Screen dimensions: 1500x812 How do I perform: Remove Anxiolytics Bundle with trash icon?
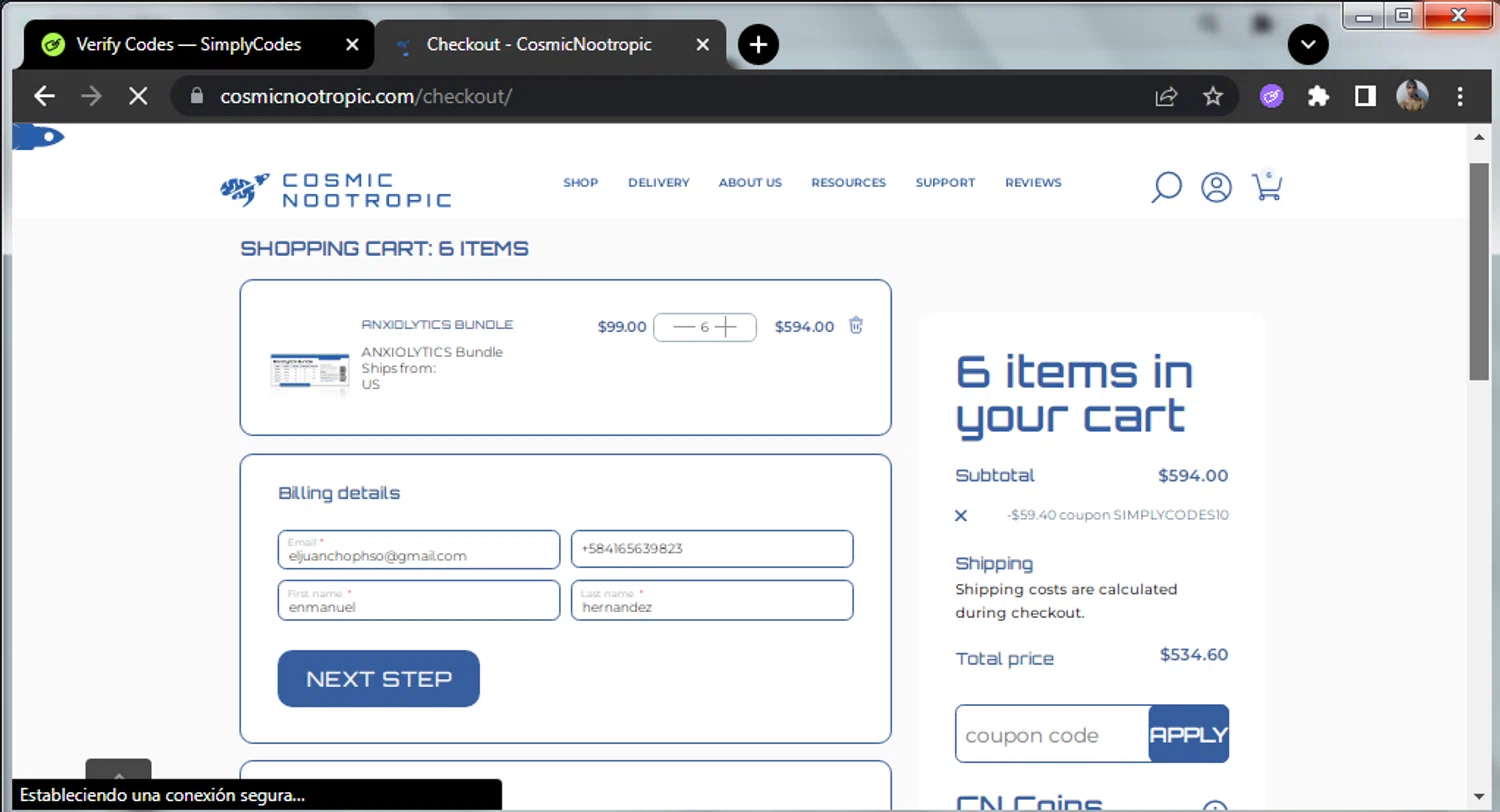tap(856, 325)
